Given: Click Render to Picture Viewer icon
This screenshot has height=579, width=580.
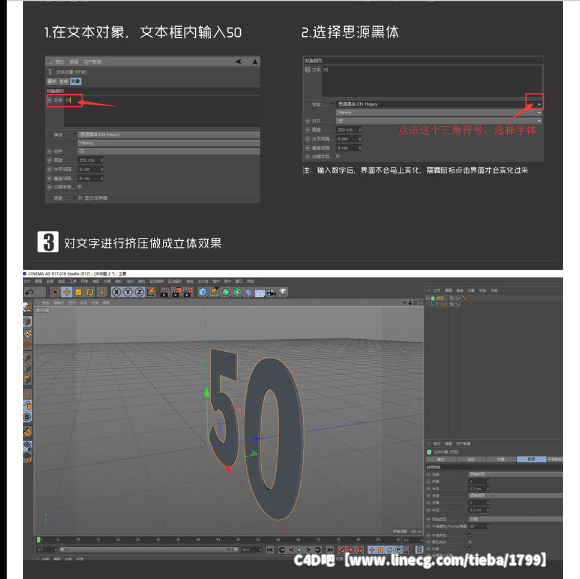Looking at the screenshot, I should click(x=176, y=293).
